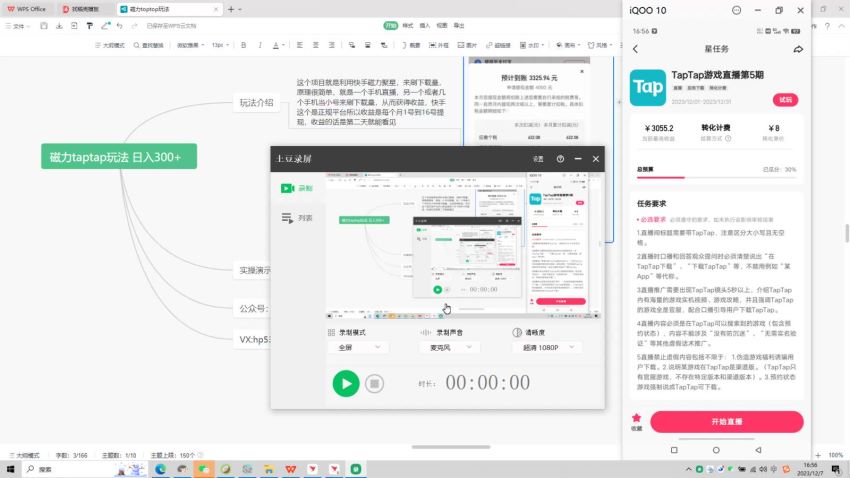The image size is (850, 478).
Task: Tap the info icon beside 结算方式
Action: click(x=729, y=139)
